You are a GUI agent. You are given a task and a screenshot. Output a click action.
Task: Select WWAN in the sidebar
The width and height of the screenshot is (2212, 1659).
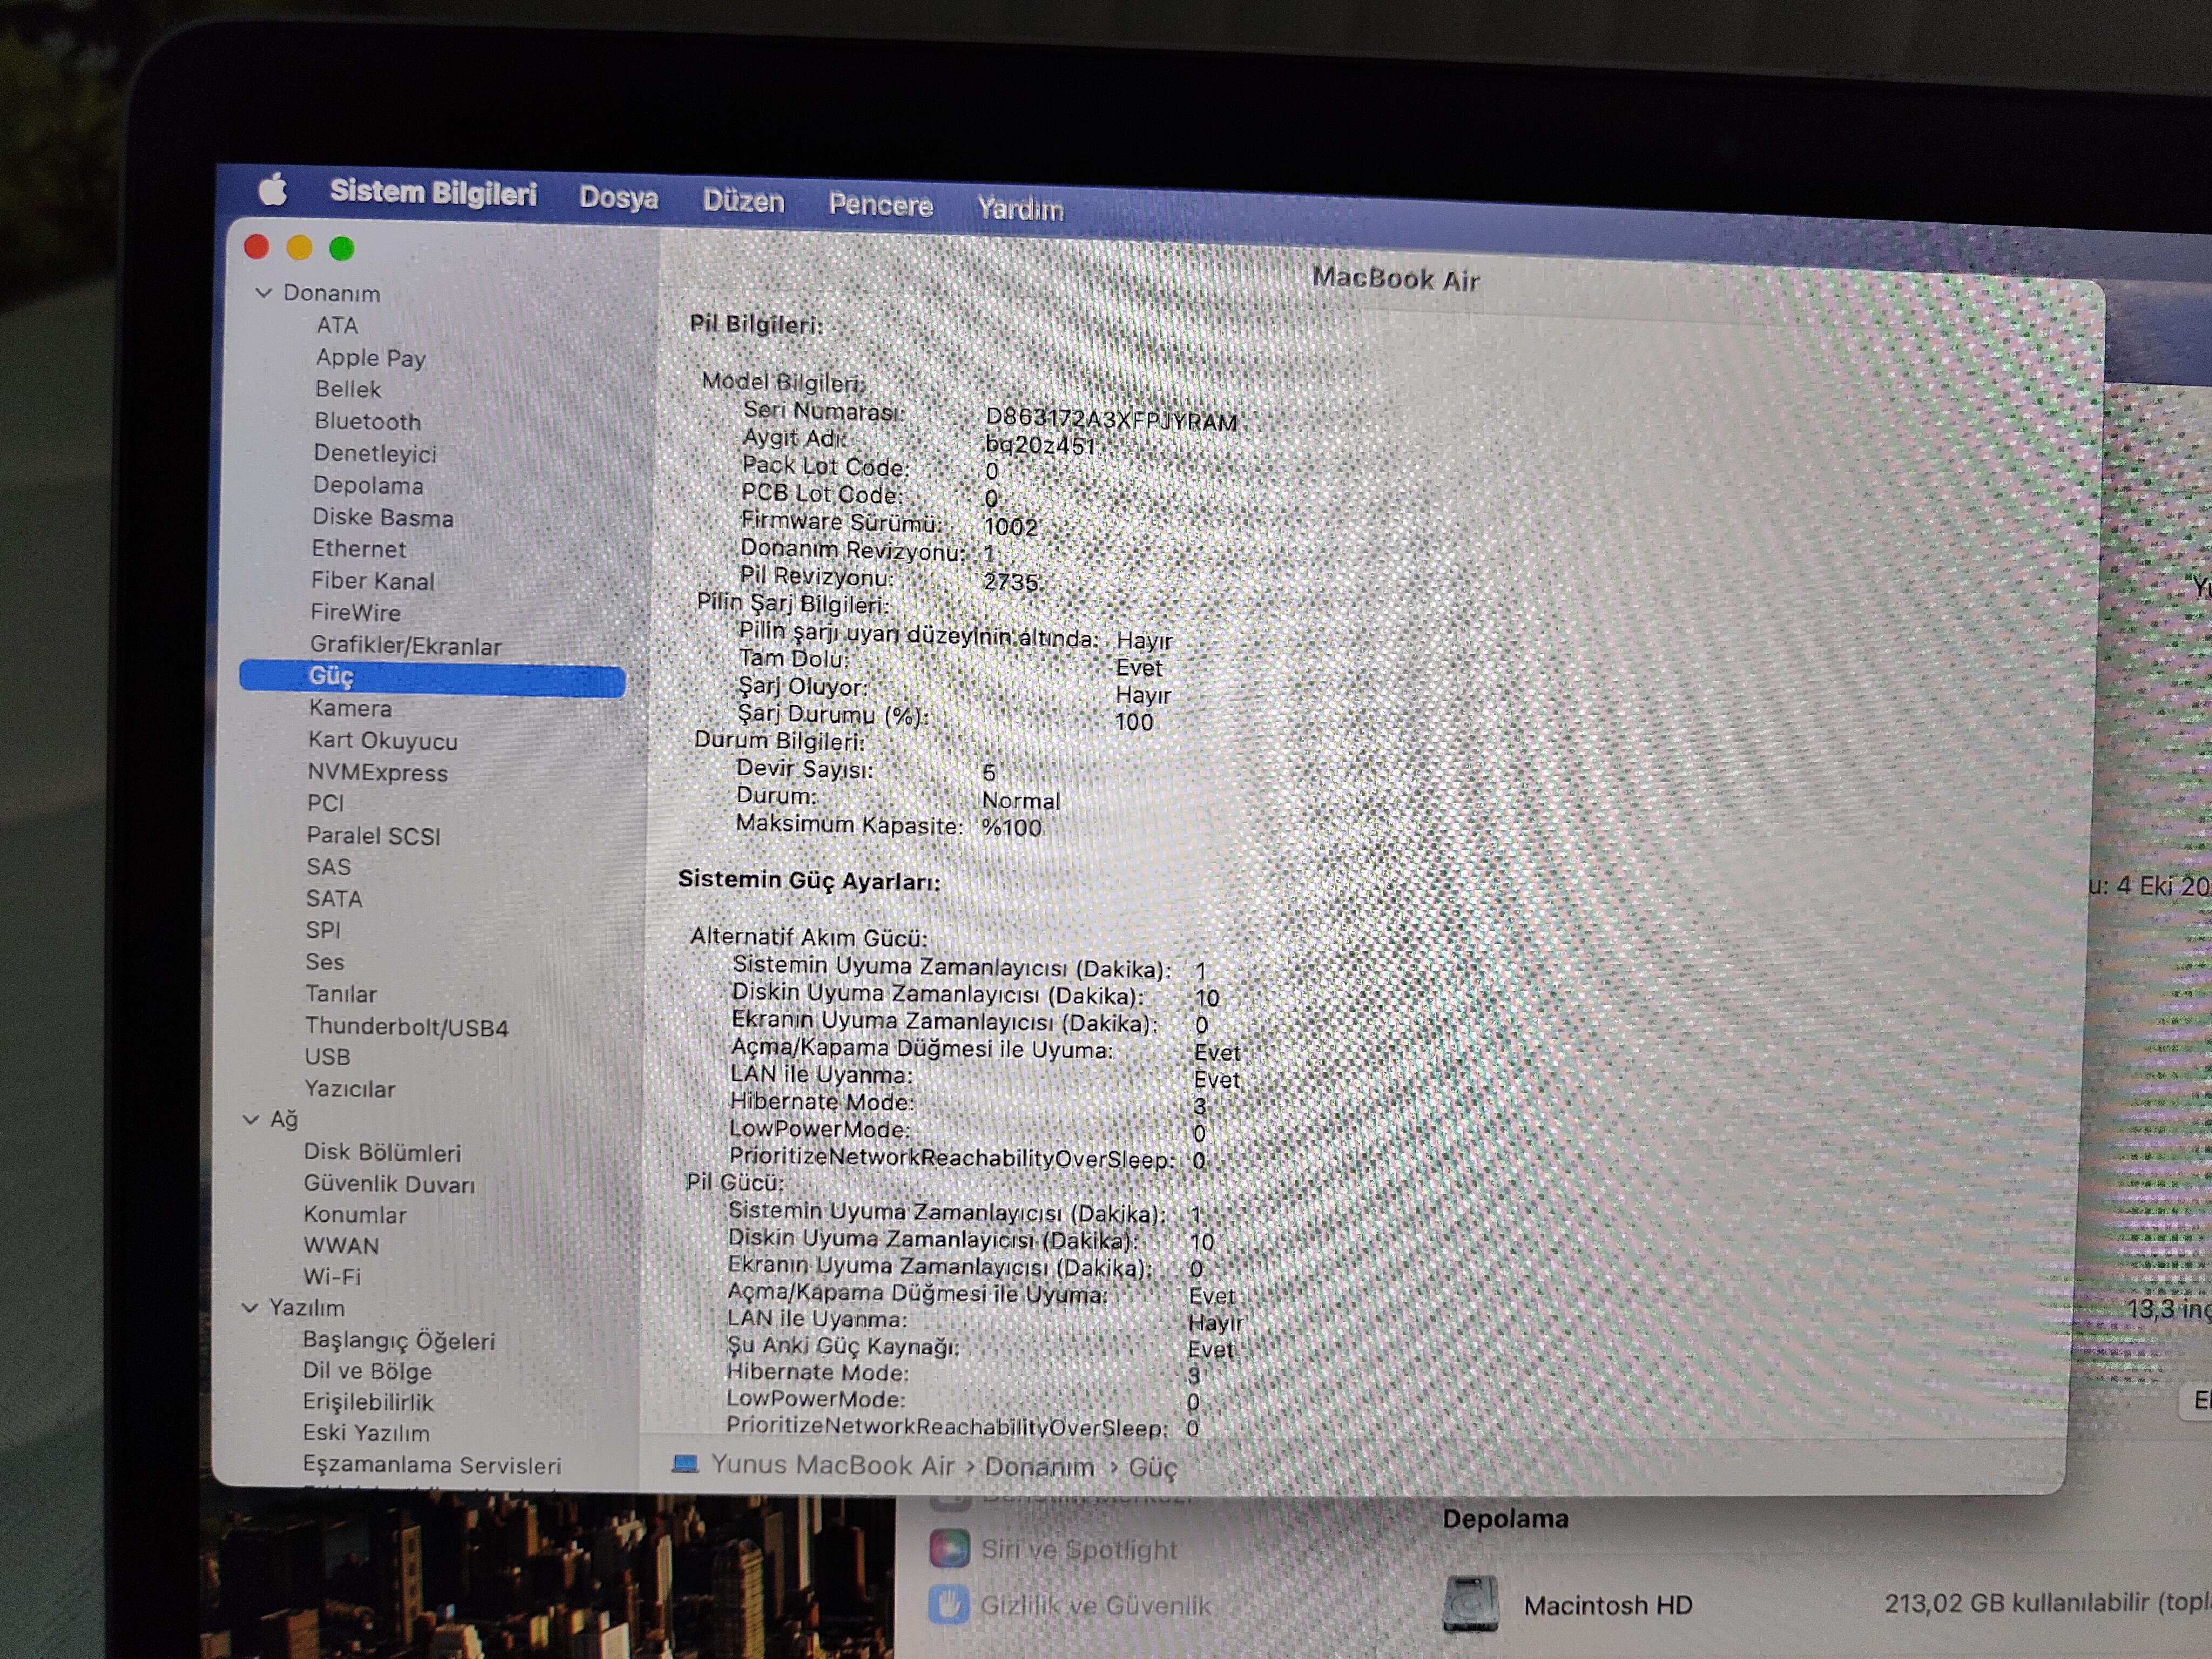(x=341, y=1246)
